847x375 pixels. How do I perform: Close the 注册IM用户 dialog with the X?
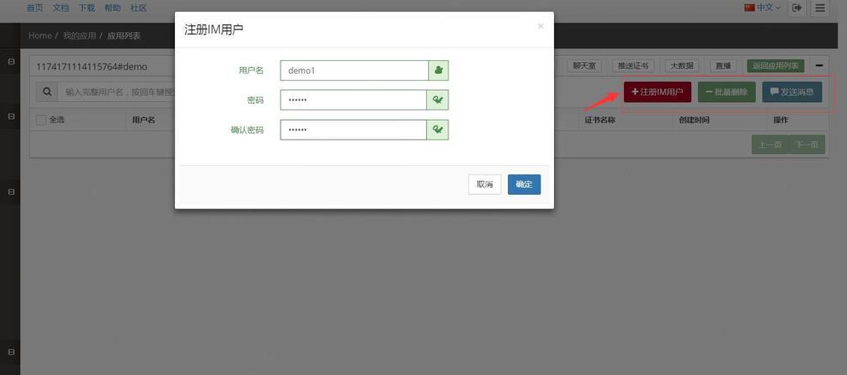(x=540, y=26)
